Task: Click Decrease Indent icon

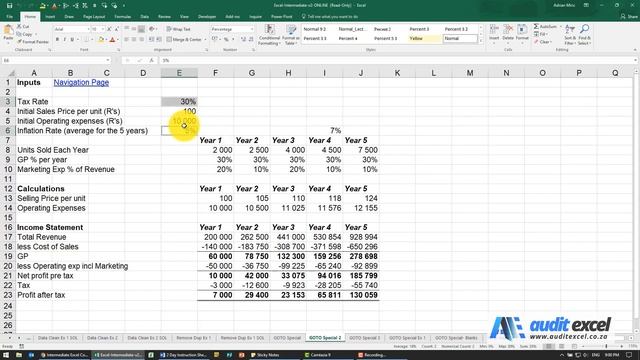Action: (151, 40)
